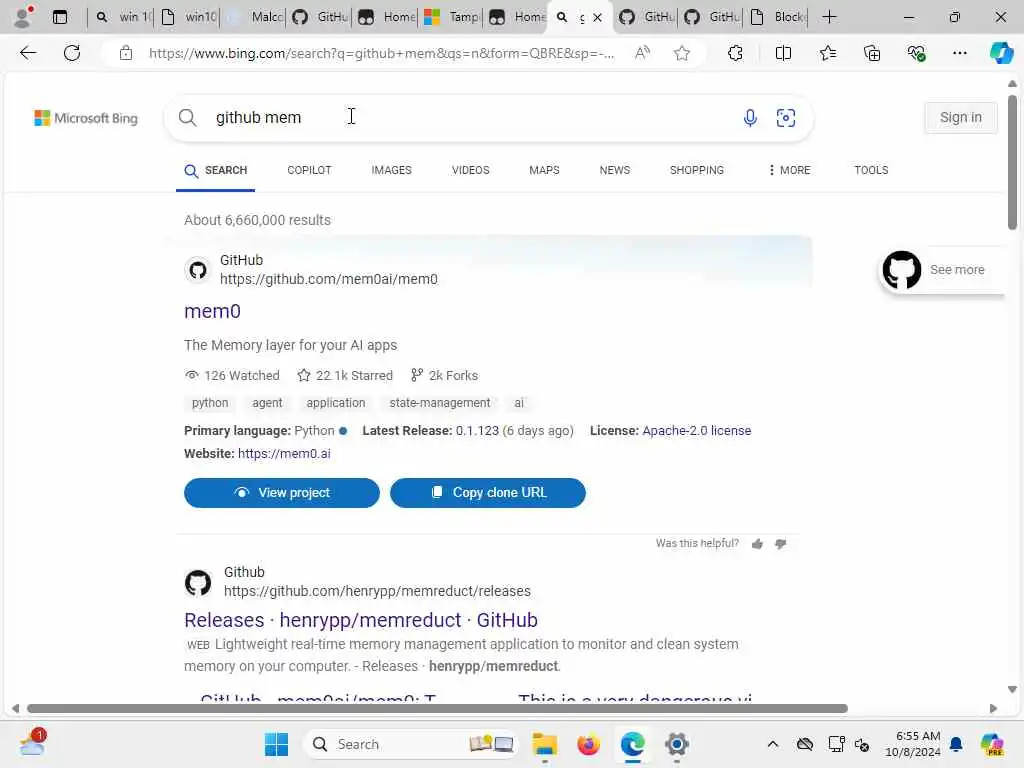Image resolution: width=1024 pixels, height=768 pixels.
Task: Open the profile icon in Edge
Action: [23, 17]
